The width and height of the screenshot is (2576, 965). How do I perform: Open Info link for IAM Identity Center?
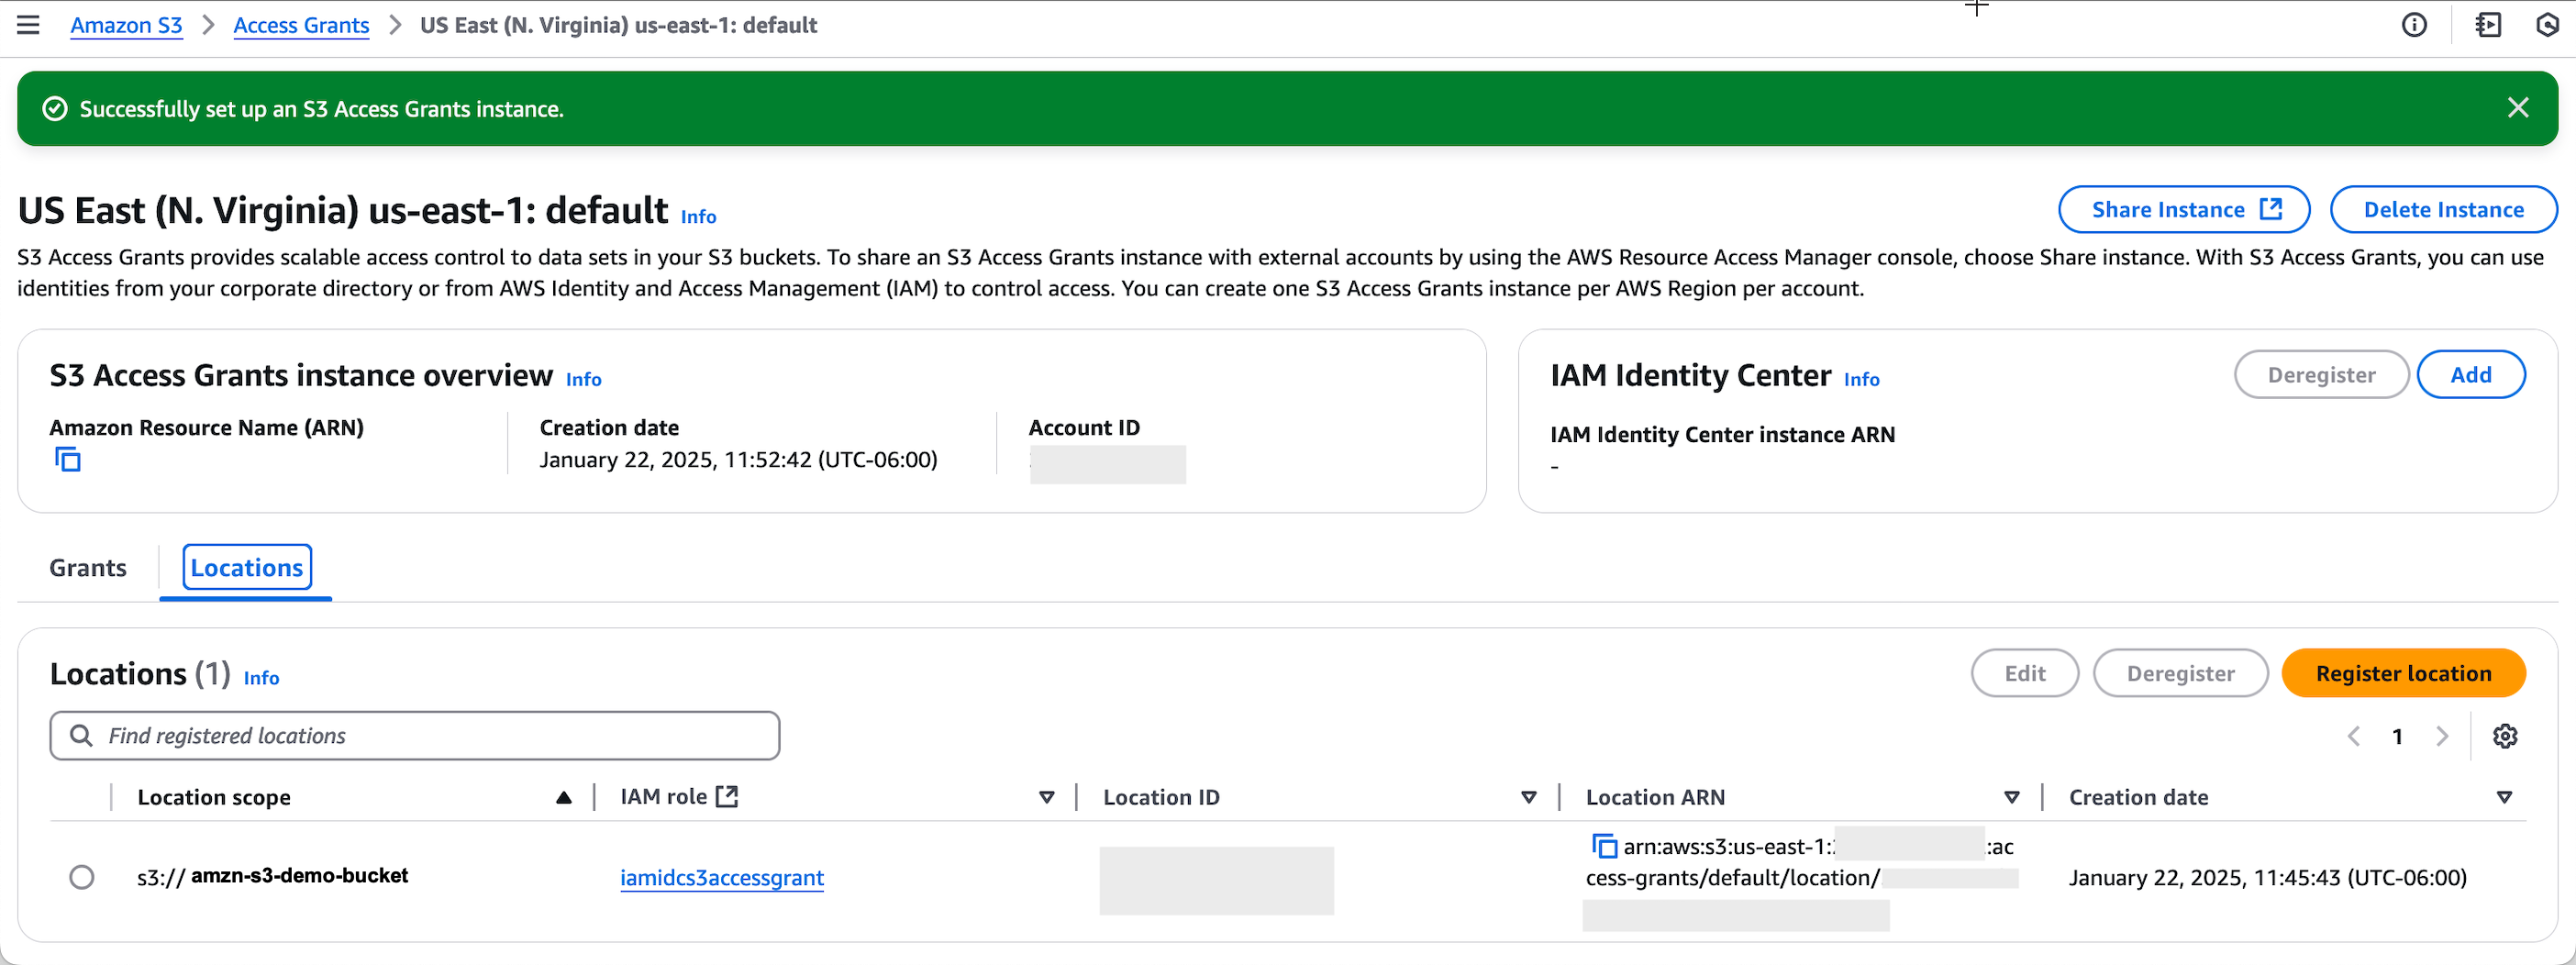[1862, 379]
